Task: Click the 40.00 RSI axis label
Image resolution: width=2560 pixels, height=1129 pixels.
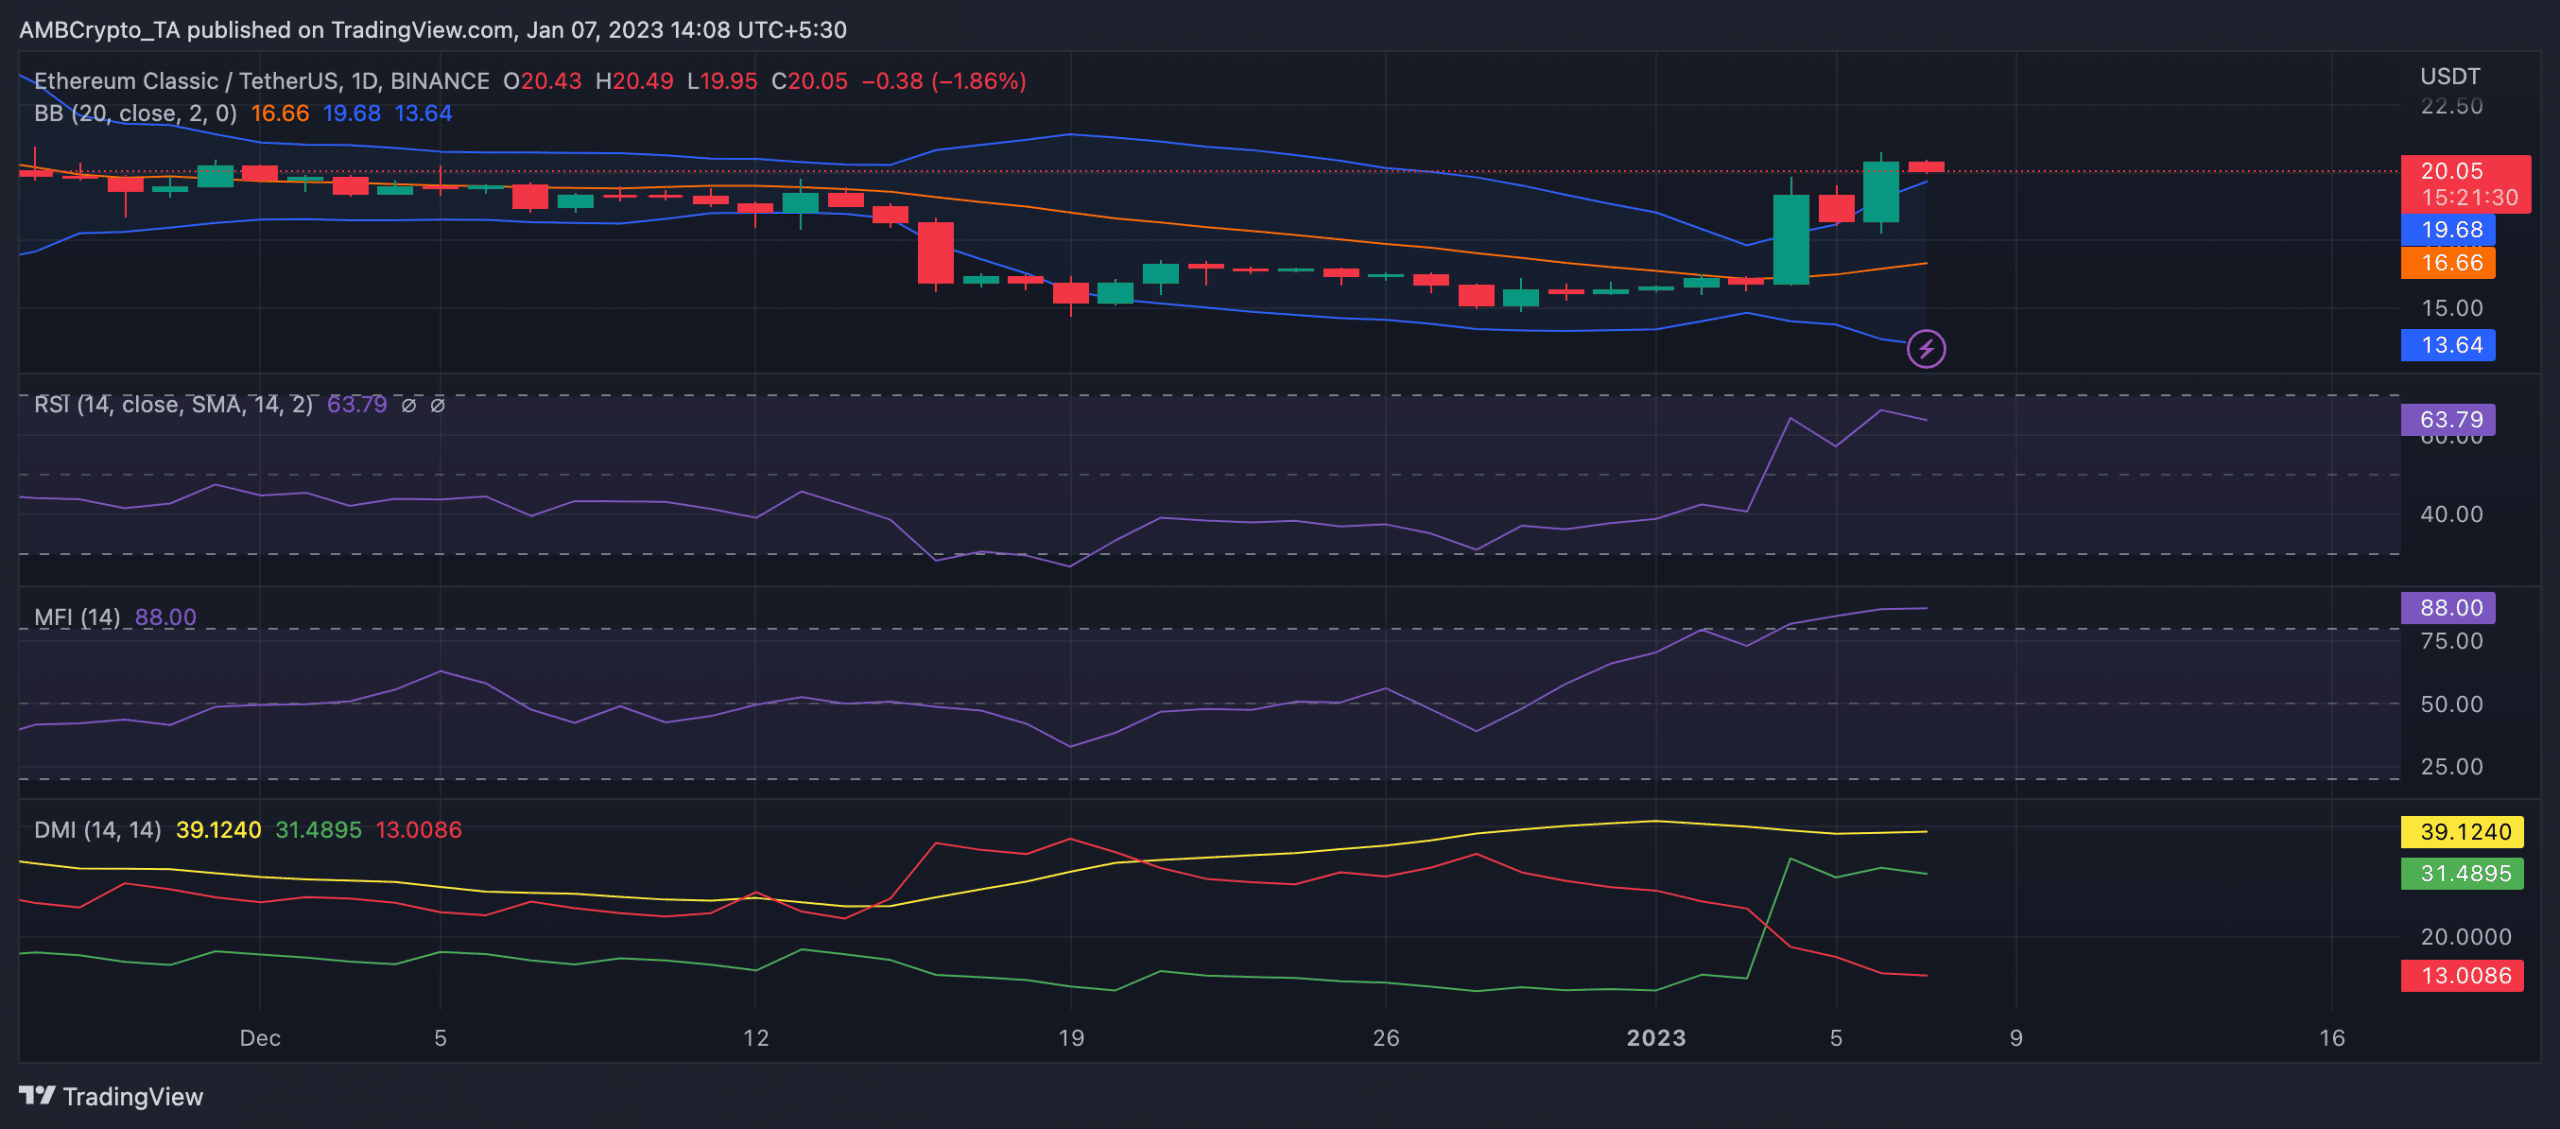Action: click(2452, 514)
